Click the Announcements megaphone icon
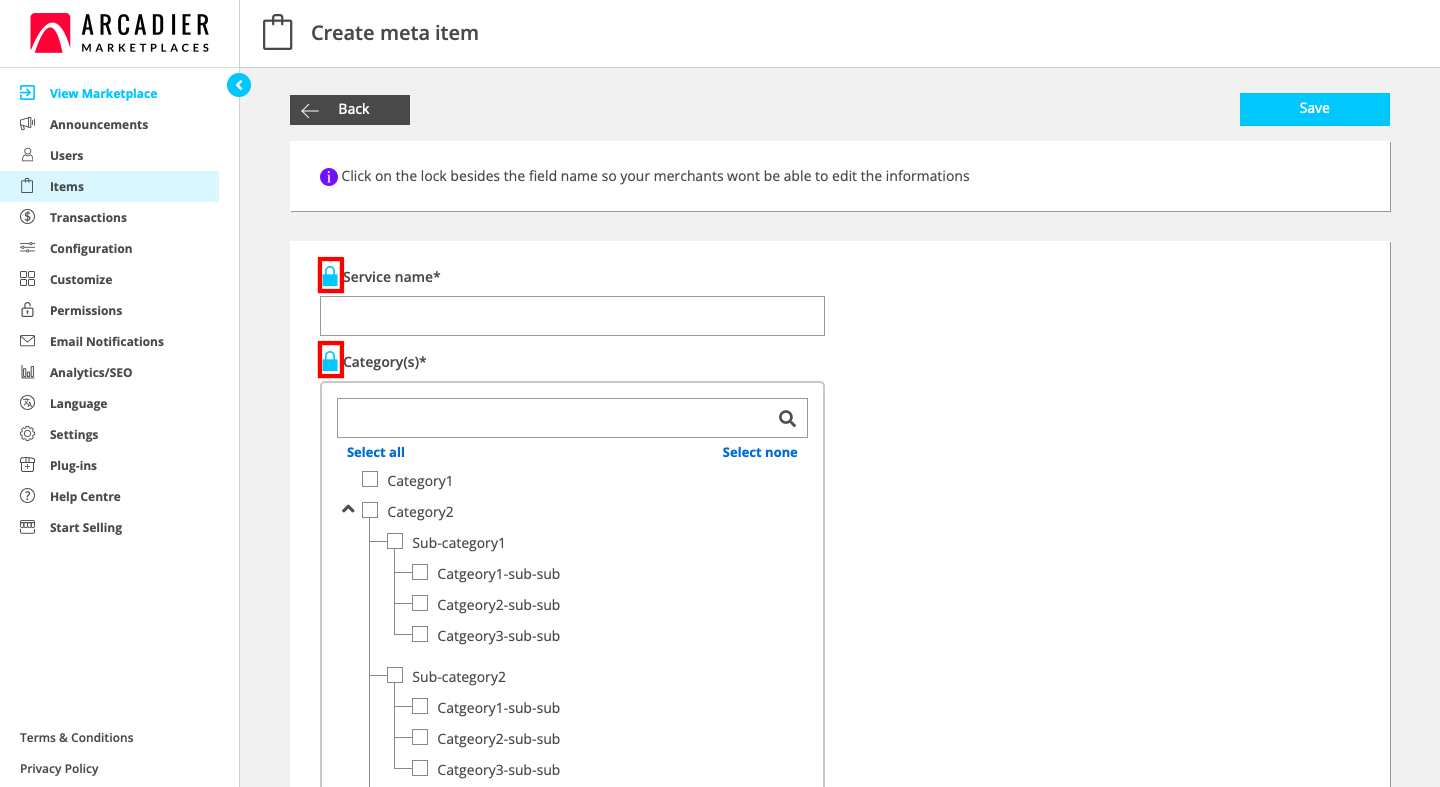The width and height of the screenshot is (1440, 787). click(x=28, y=124)
